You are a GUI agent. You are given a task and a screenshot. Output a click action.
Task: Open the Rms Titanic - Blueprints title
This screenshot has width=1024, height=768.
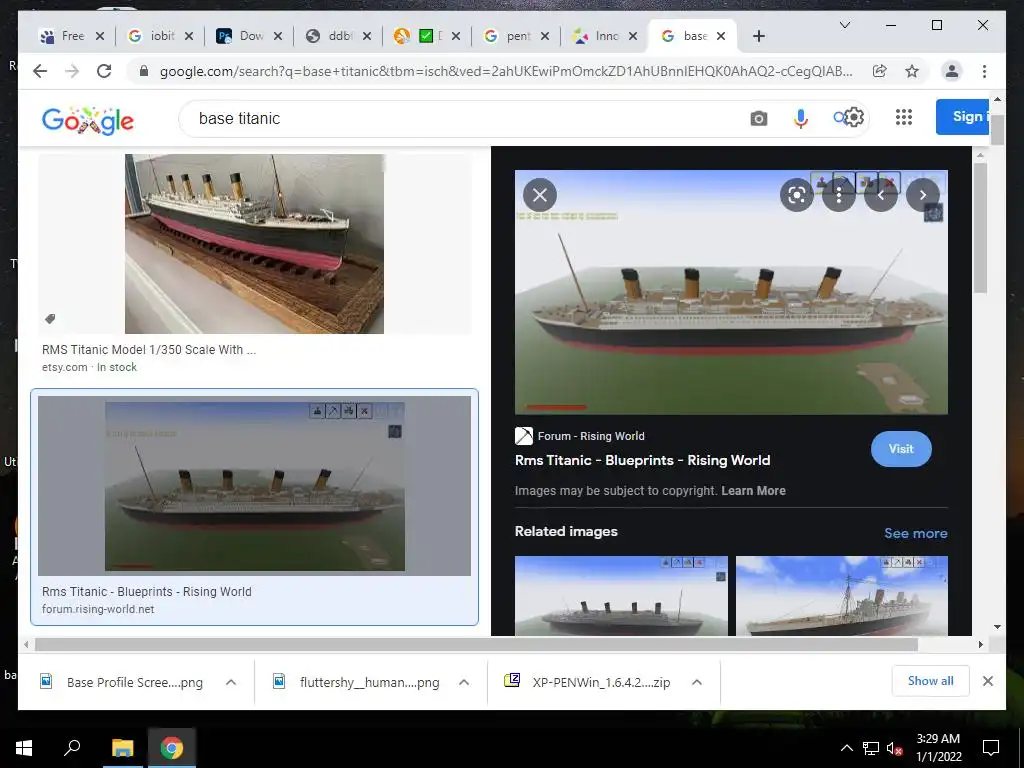pos(643,460)
